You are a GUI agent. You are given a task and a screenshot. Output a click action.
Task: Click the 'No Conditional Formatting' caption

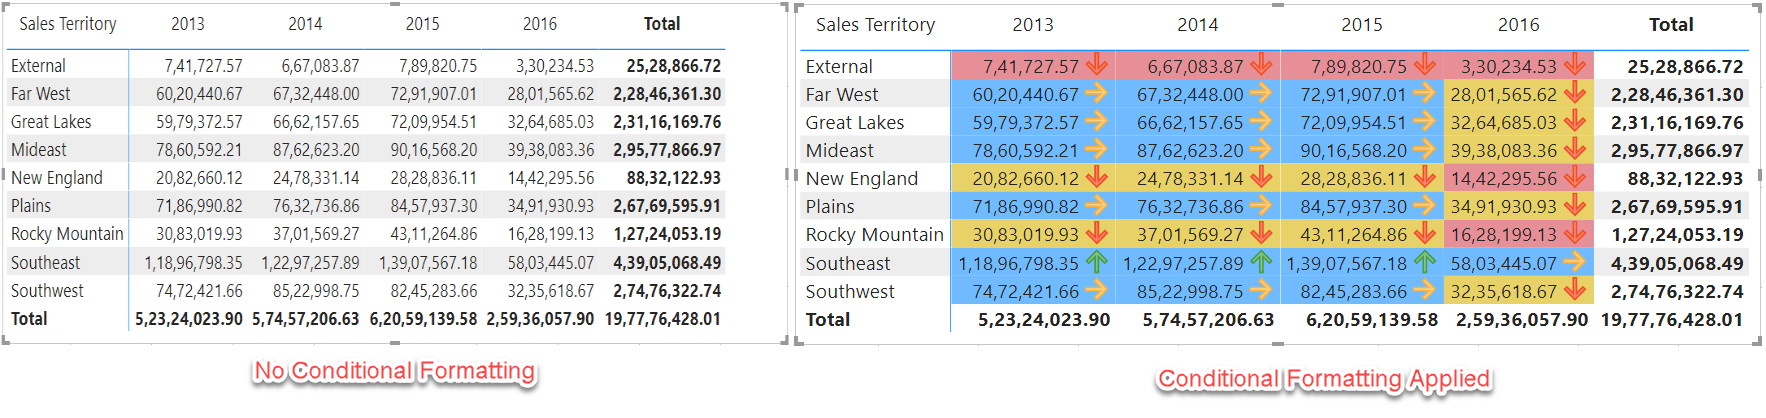point(394,372)
